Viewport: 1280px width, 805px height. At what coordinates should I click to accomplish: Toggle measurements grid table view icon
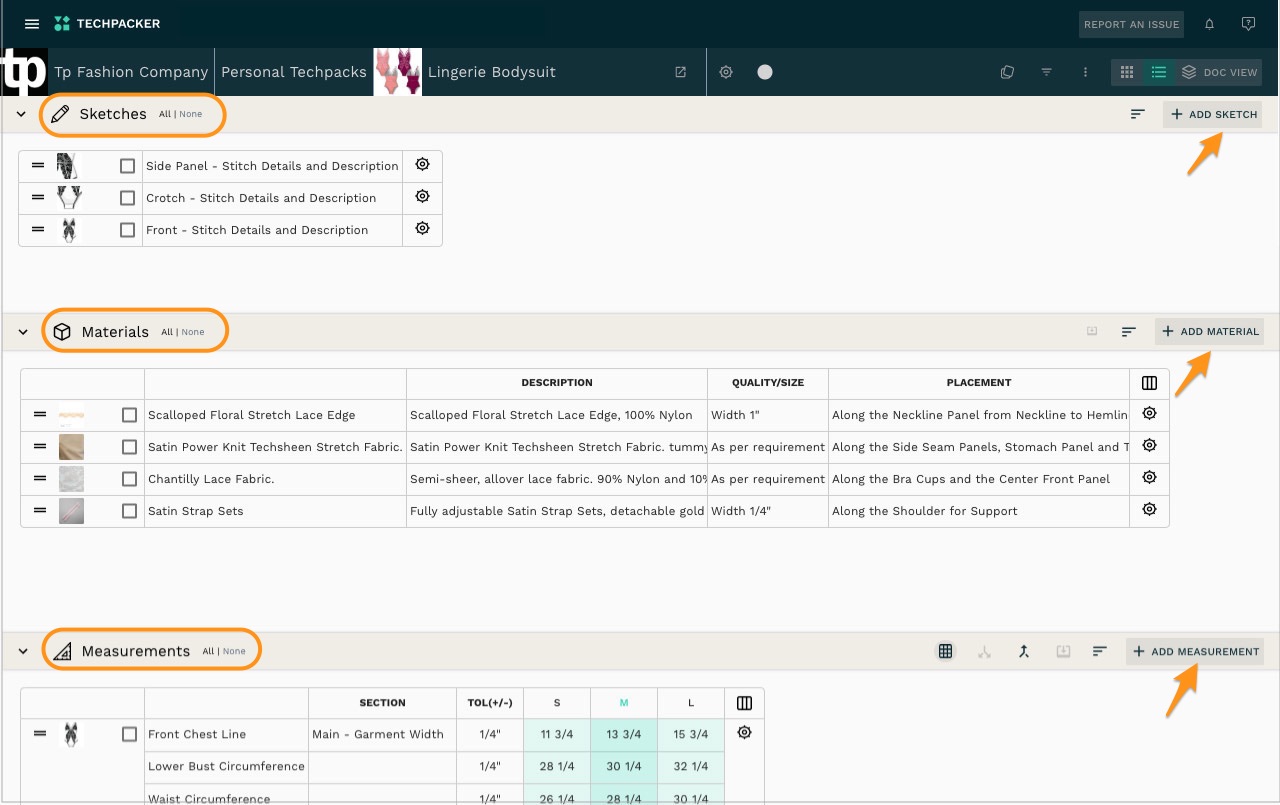[945, 651]
